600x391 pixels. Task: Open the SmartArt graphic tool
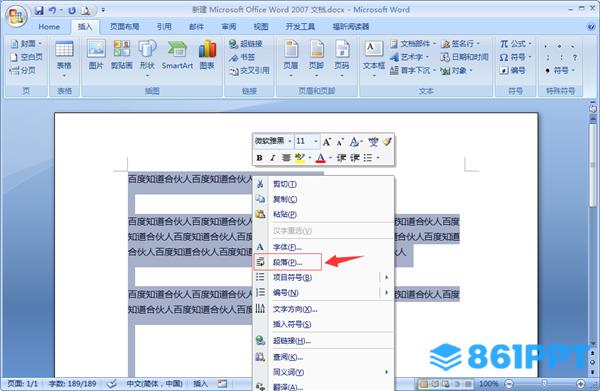click(177, 55)
